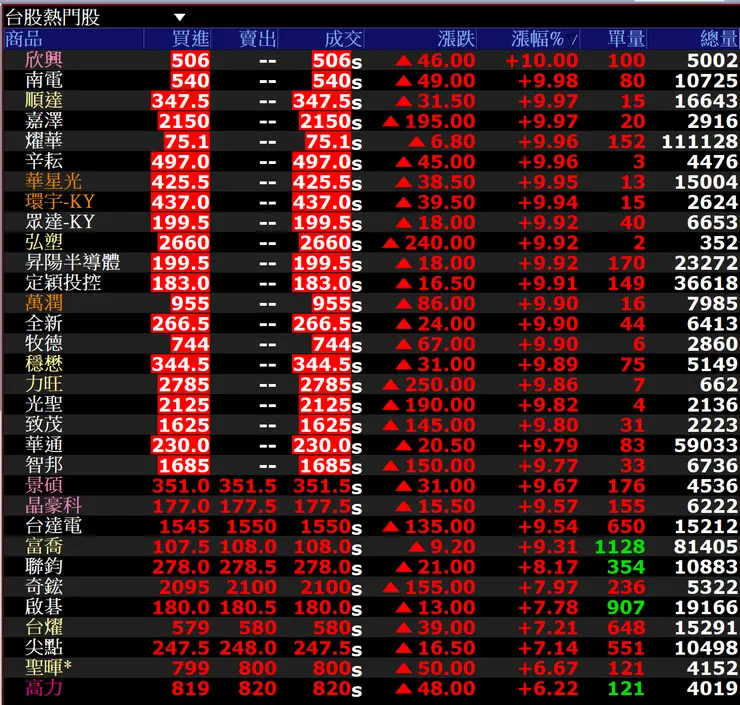Select the 尖點 stock name

pyautogui.click(x=44, y=647)
